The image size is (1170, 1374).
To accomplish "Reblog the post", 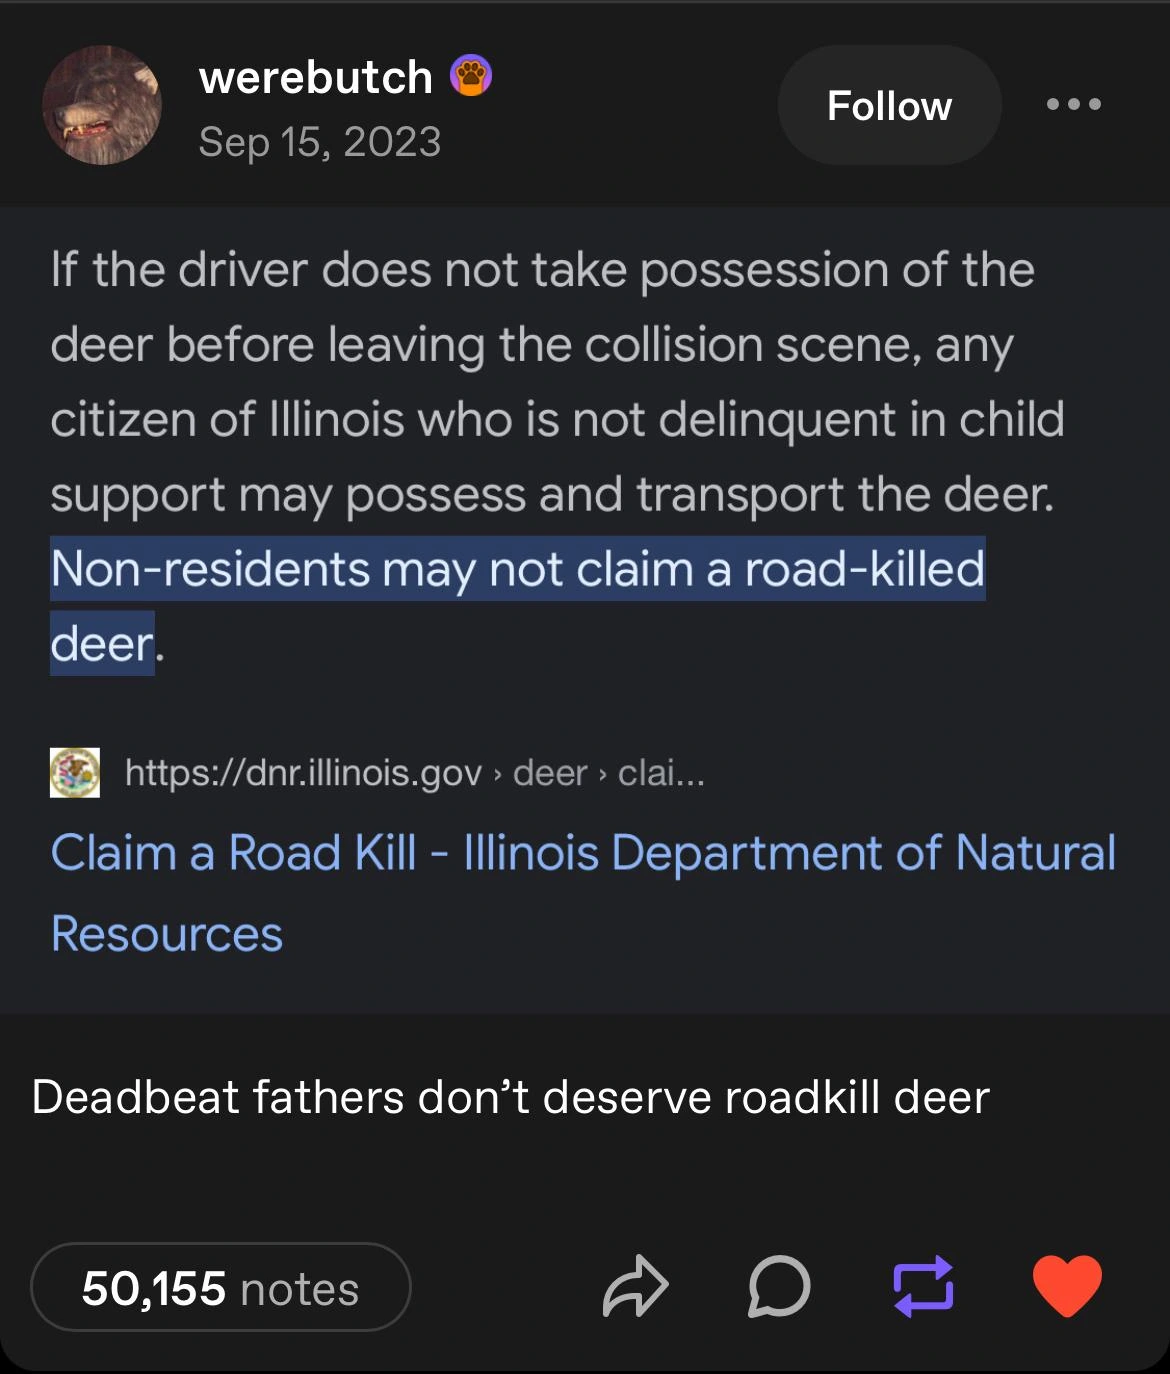I will 922,1287.
